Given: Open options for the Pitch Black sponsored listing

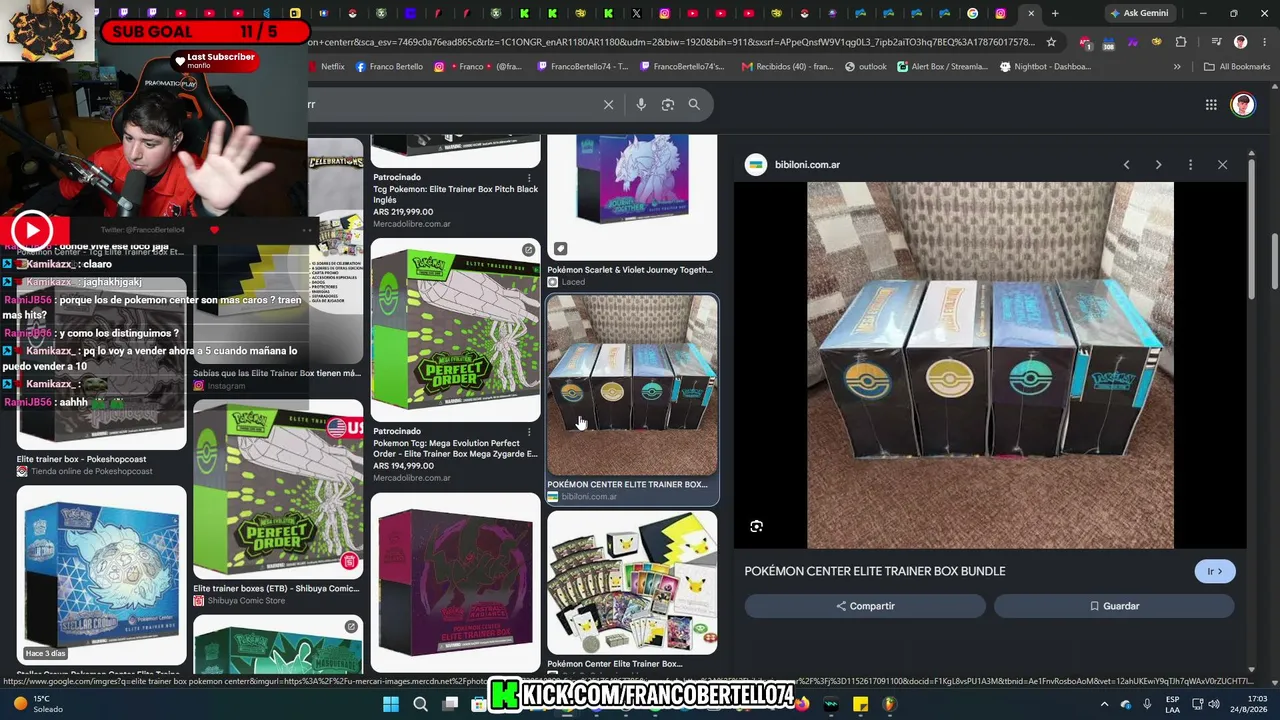Looking at the screenshot, I should (529, 178).
